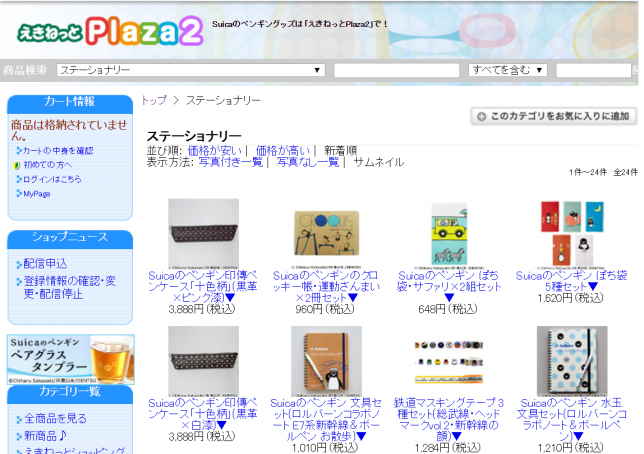Open 黒革×白漆 pen case thumbnail
Image resolution: width=644 pixels, height=454 pixels.
coord(203,362)
